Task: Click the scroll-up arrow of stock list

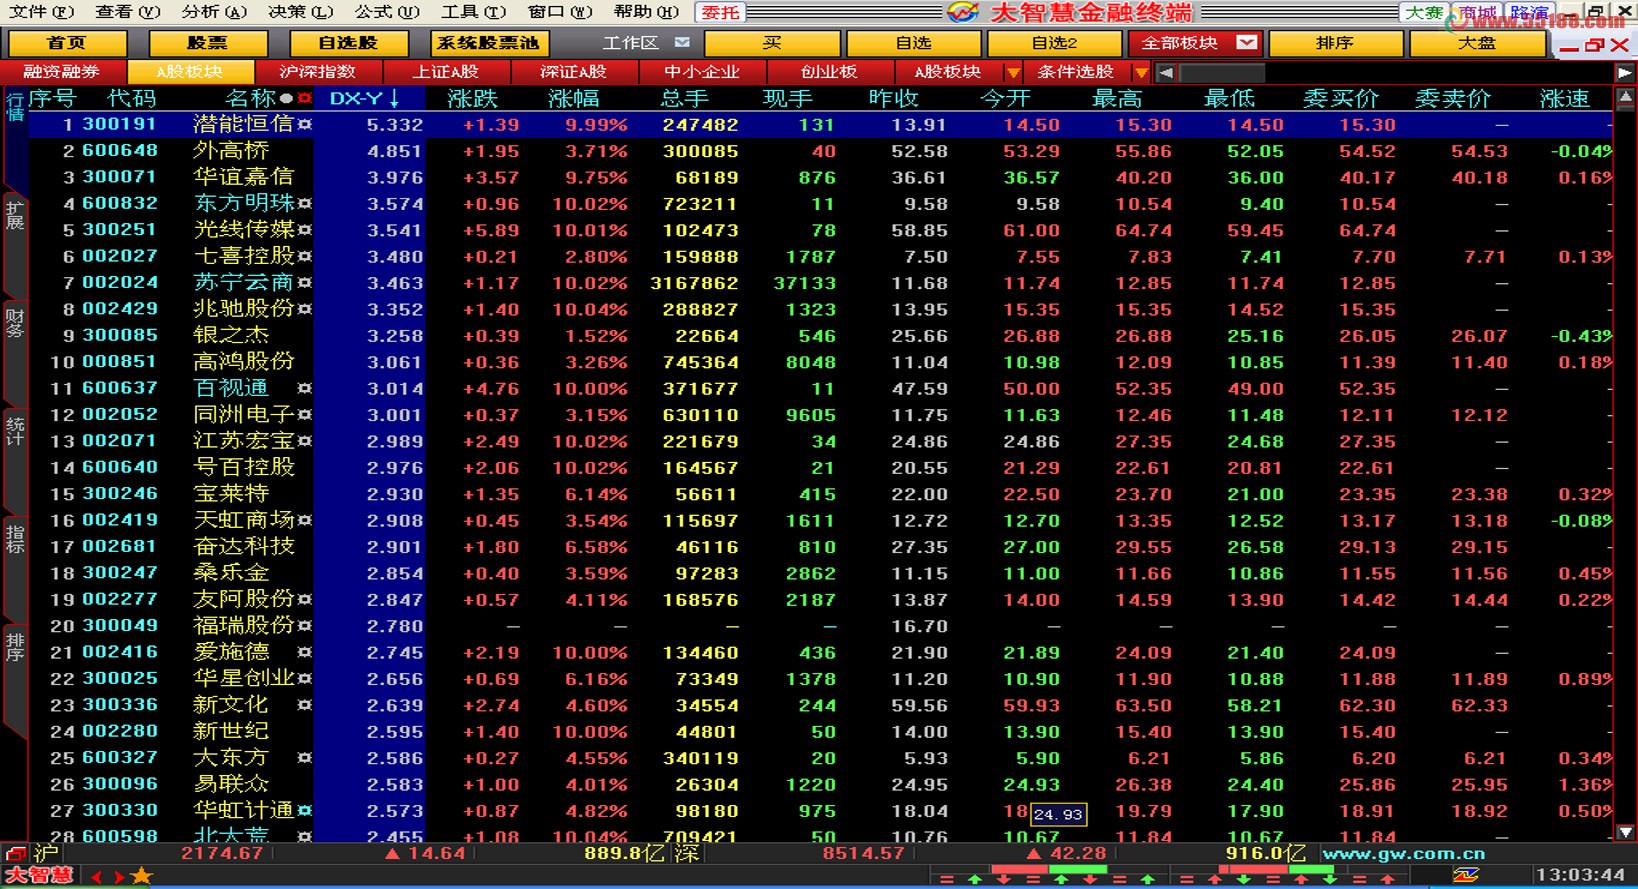Action: [1626, 98]
